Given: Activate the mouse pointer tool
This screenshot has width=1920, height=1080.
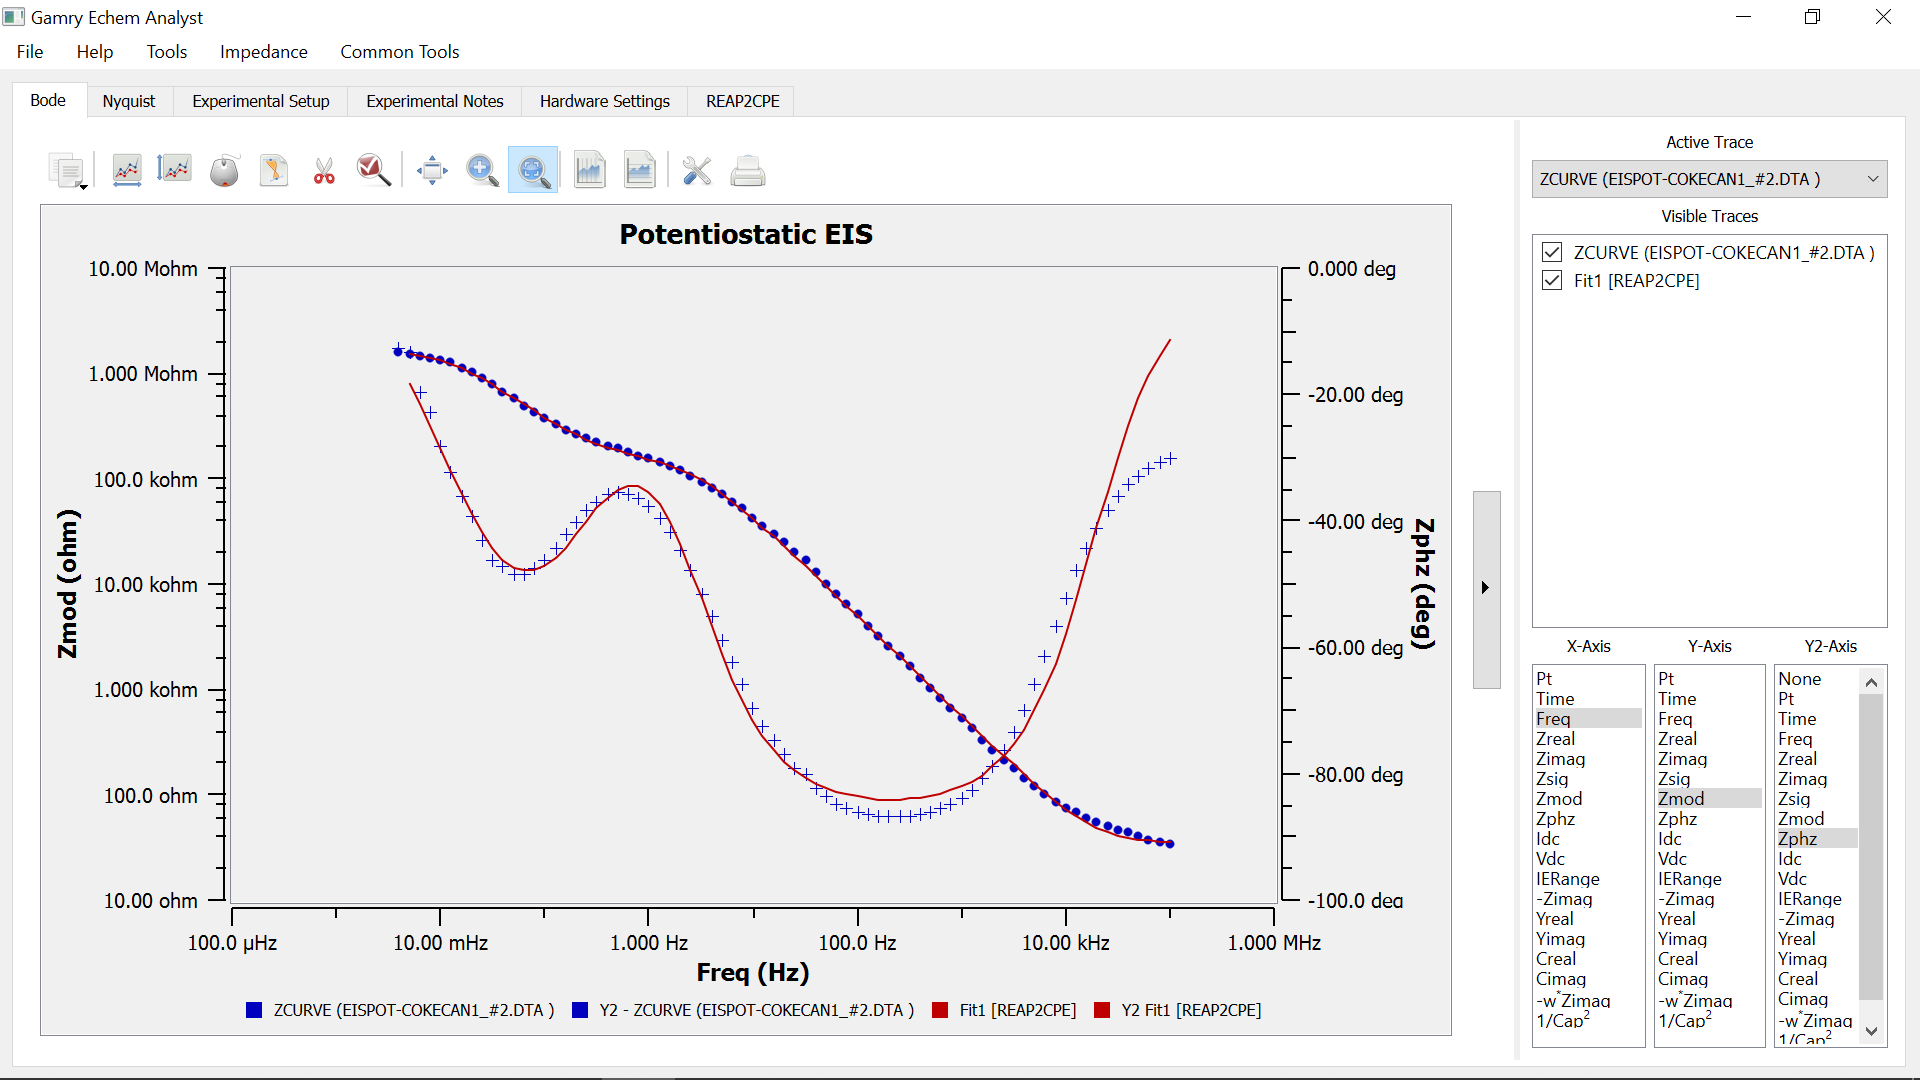Looking at the screenshot, I should [x=225, y=170].
